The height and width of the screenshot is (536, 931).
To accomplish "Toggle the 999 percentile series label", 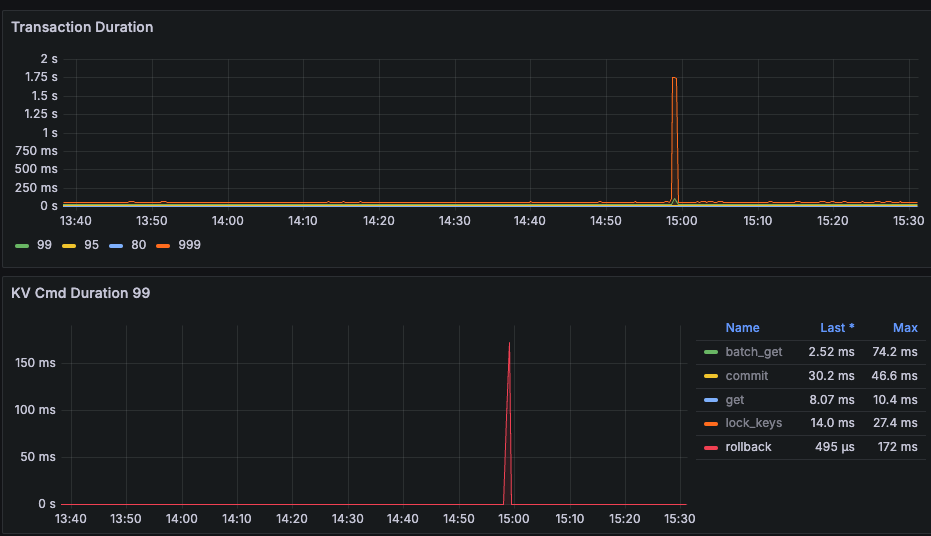I will (x=189, y=245).
